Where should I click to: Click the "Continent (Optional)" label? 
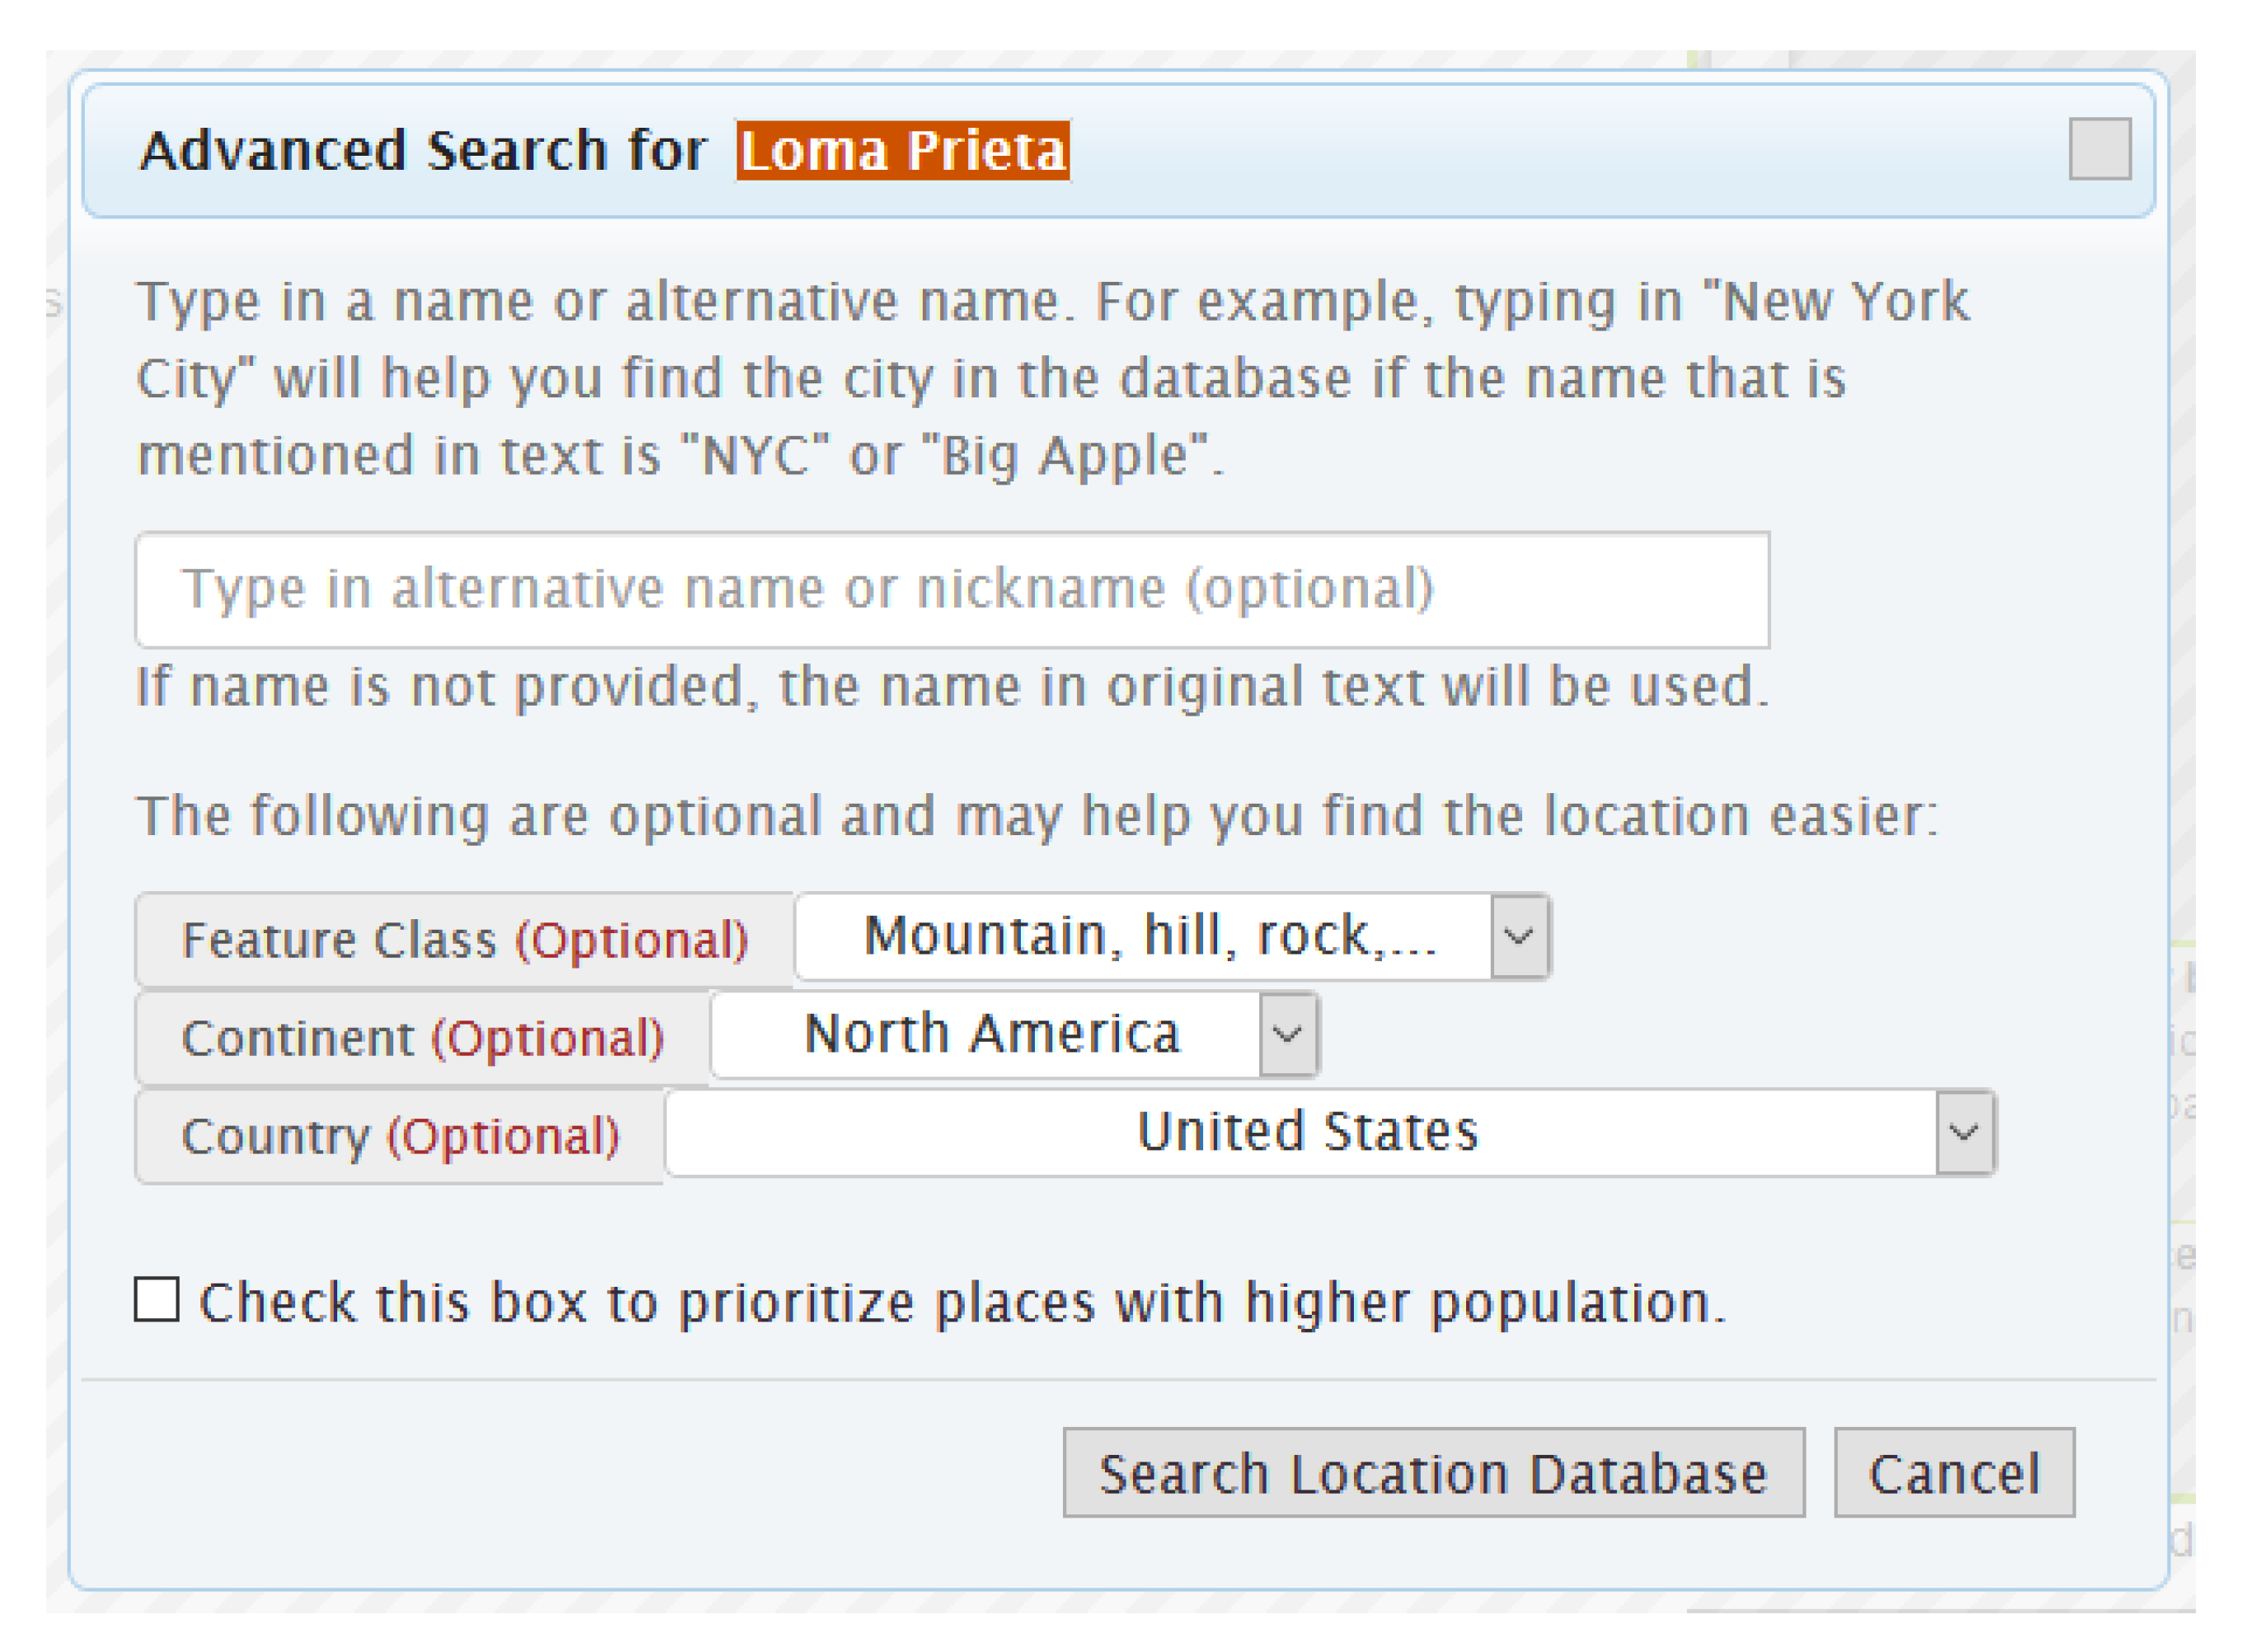(422, 1038)
